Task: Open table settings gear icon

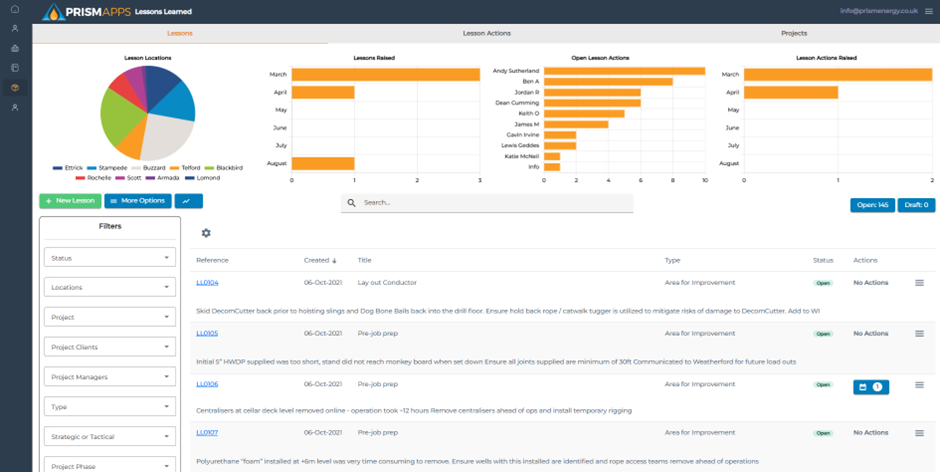Action: pos(206,233)
